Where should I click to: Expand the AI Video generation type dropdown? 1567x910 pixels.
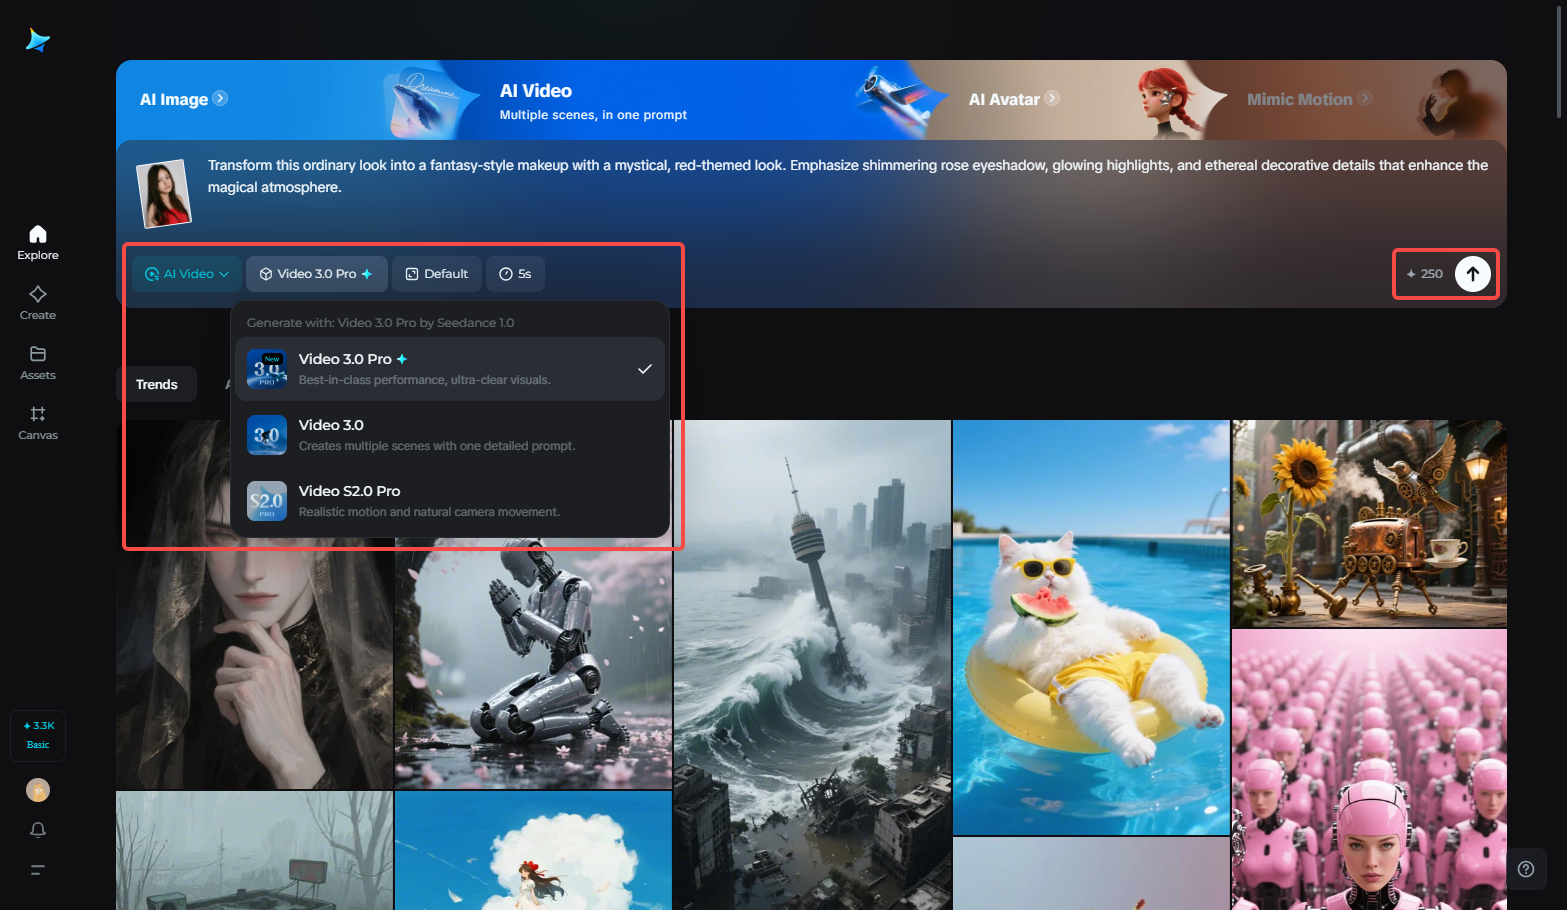coord(187,274)
